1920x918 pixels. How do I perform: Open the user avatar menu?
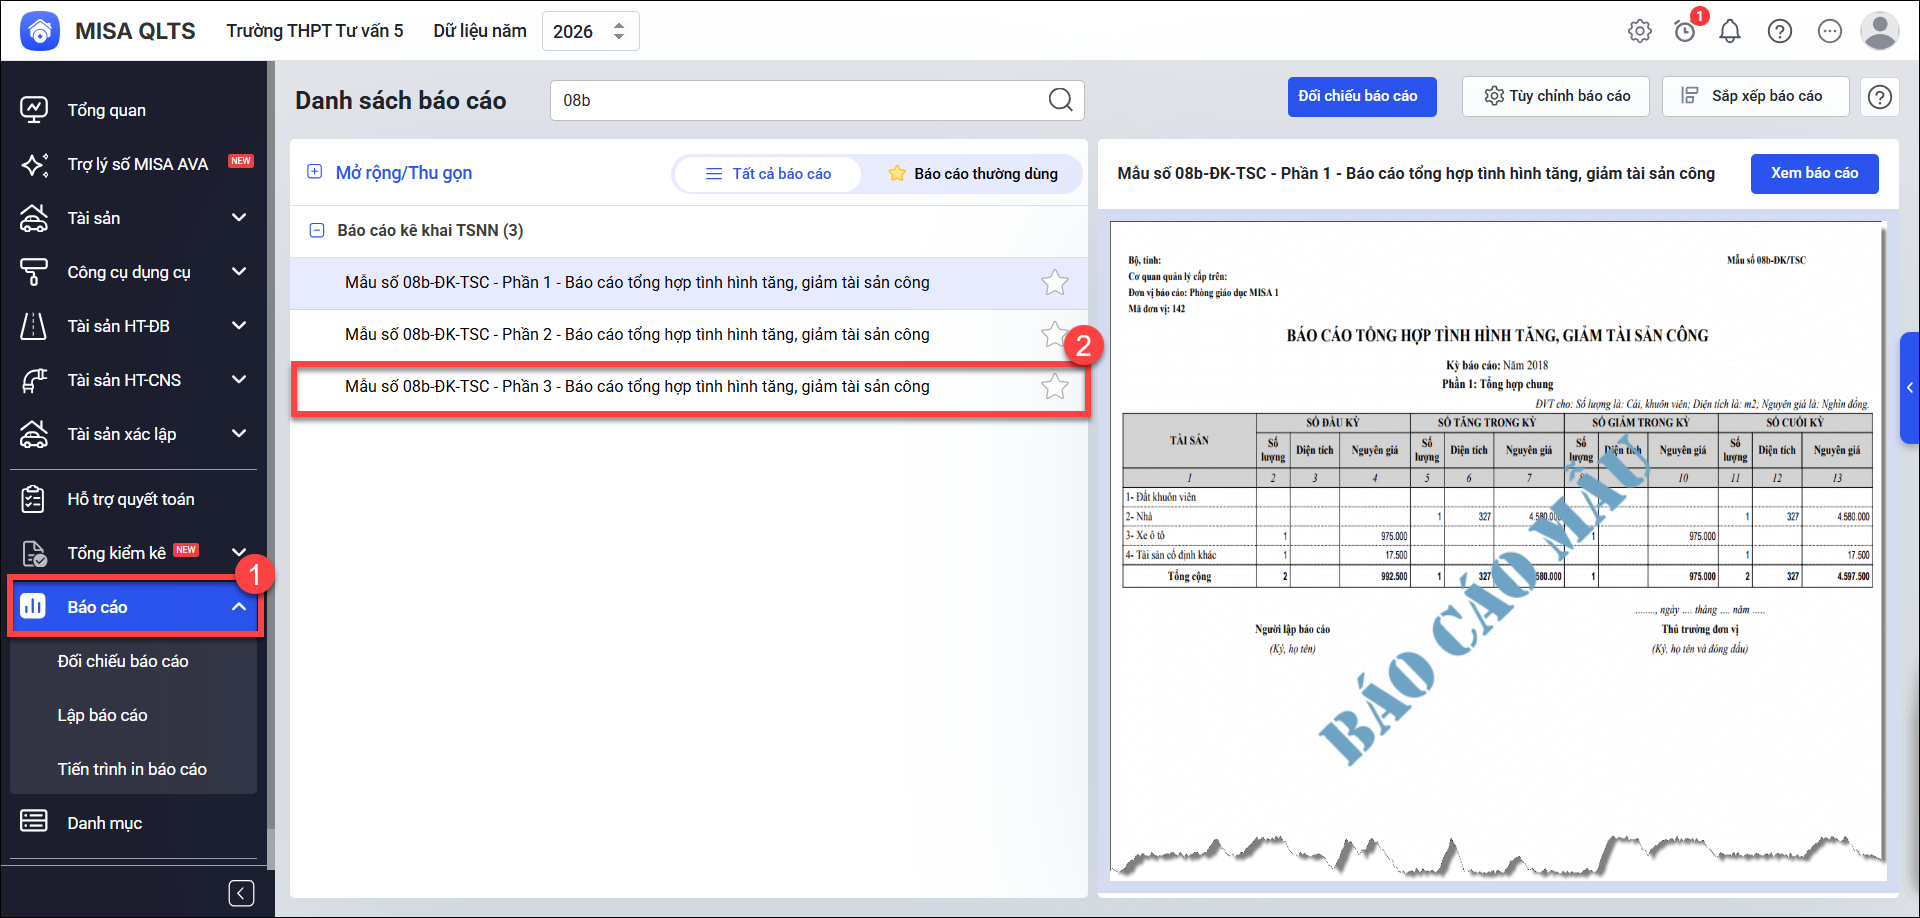pyautogui.click(x=1880, y=31)
